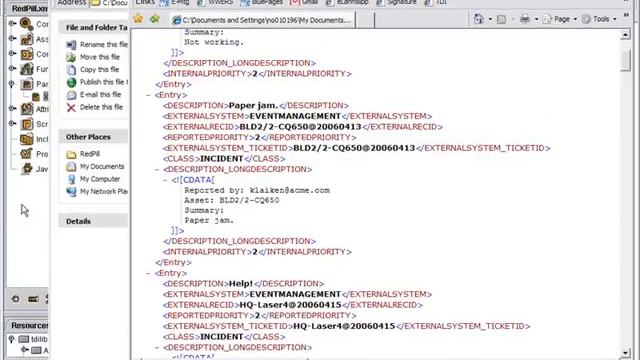Click the 'Rename this file' link
640x360 pixels.
[x=104, y=44]
